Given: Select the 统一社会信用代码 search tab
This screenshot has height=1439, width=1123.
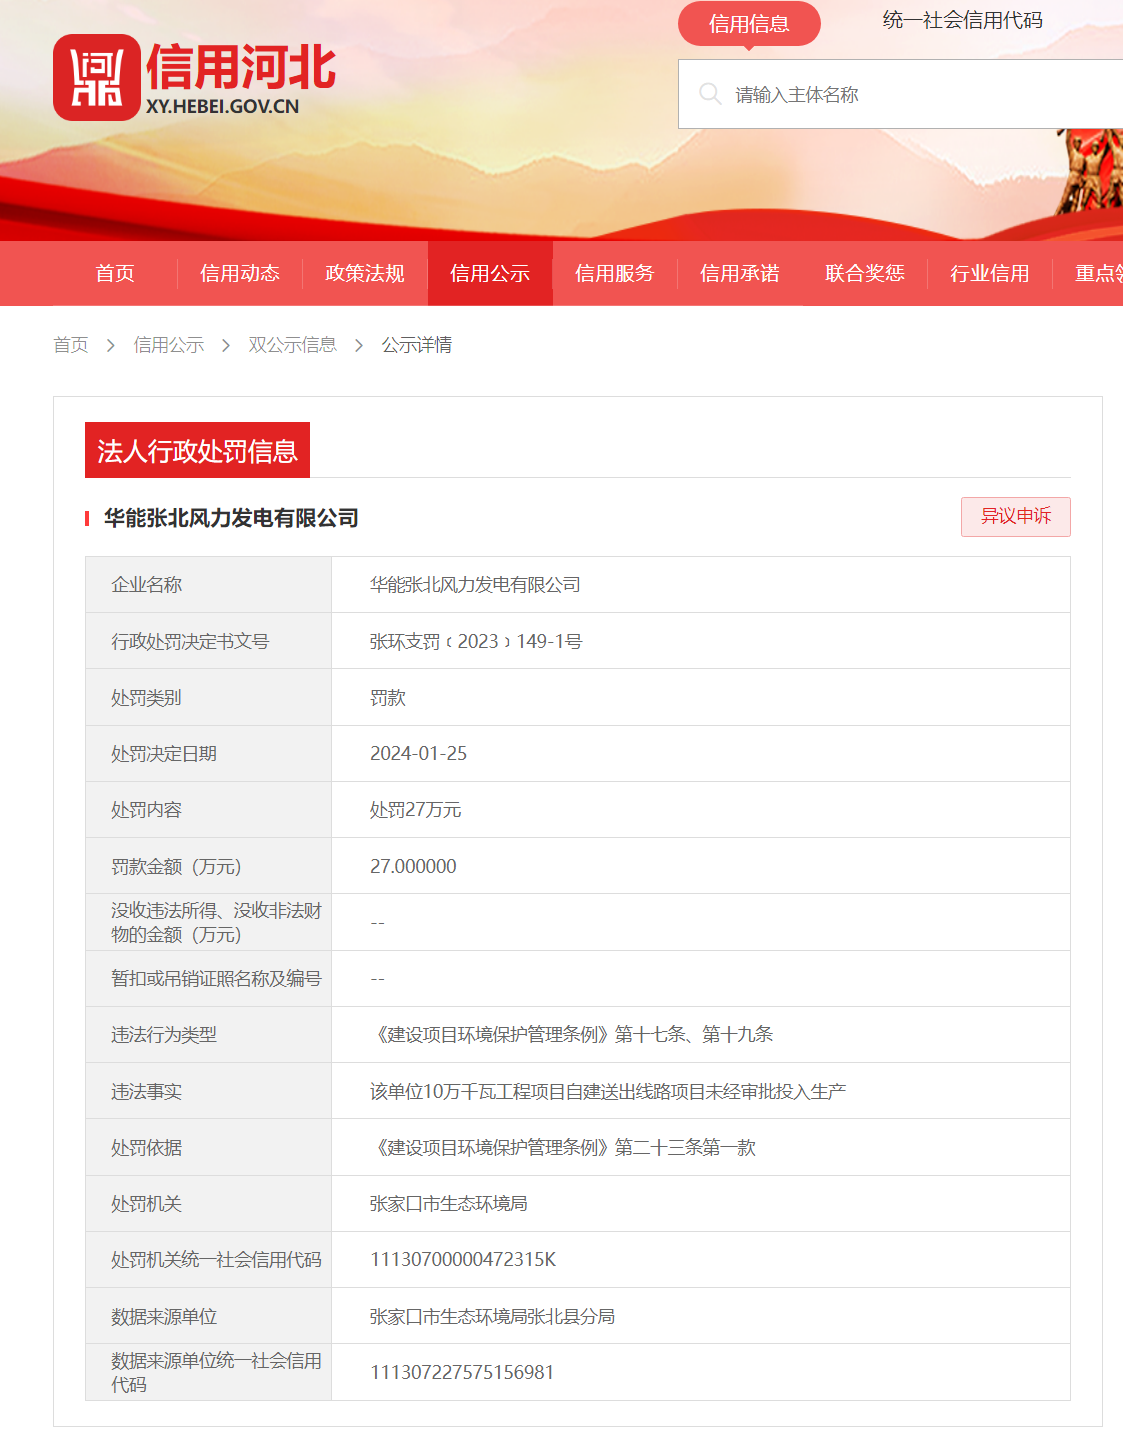Looking at the screenshot, I should [962, 20].
